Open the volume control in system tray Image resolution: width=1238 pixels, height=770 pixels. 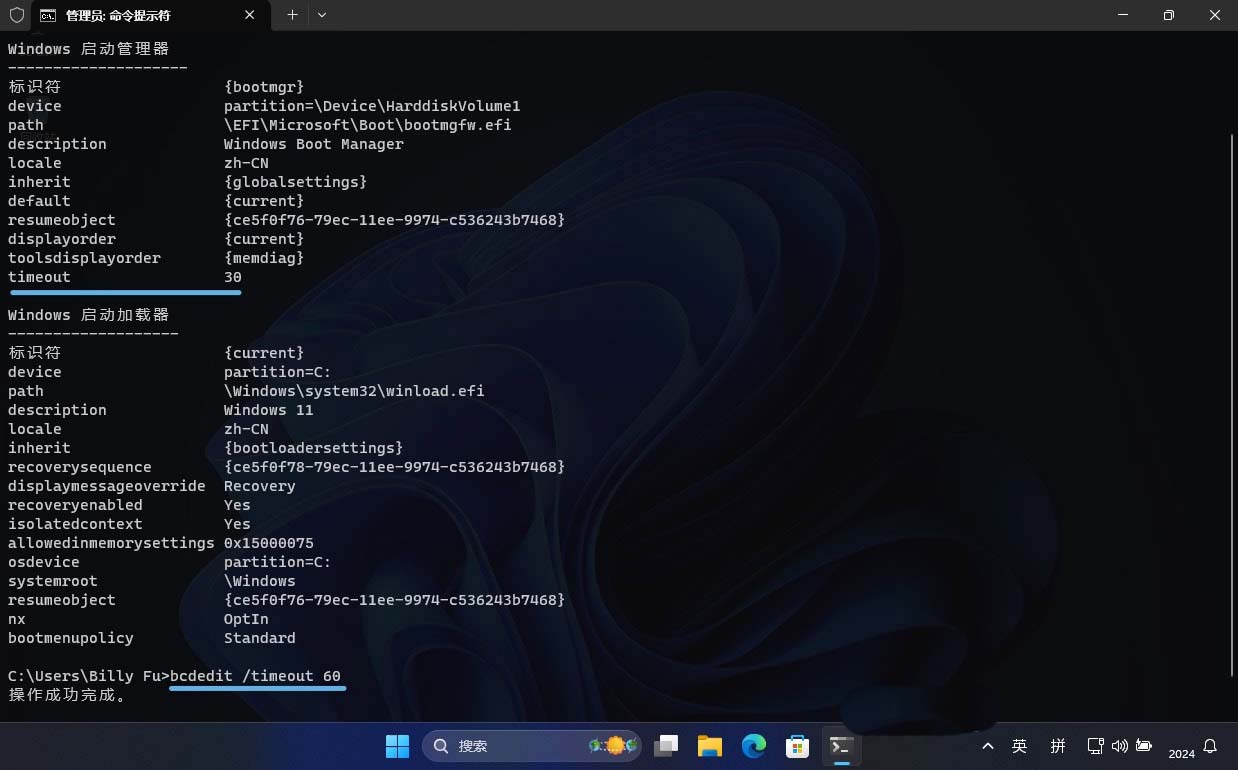tap(1119, 746)
